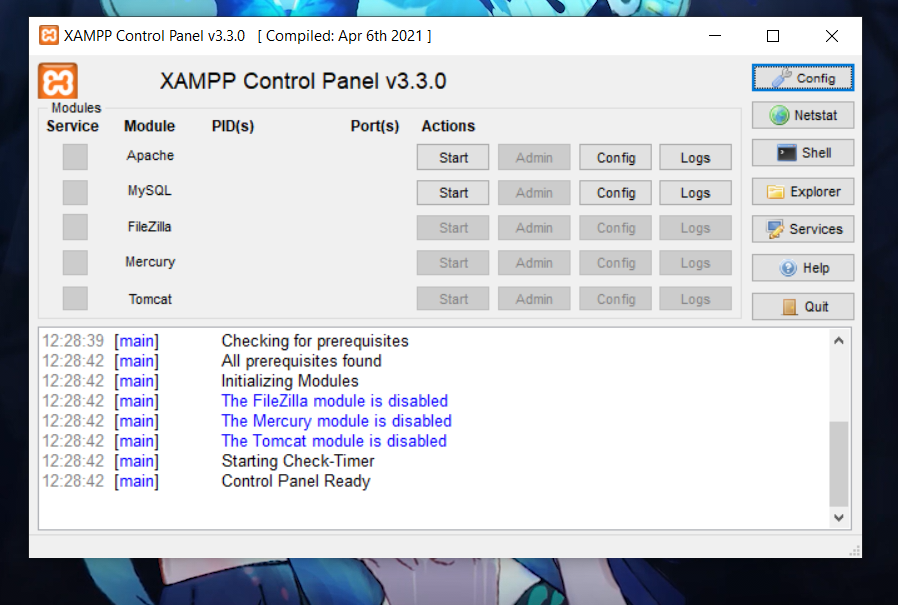Click the log scrollbar up arrow

point(839,341)
